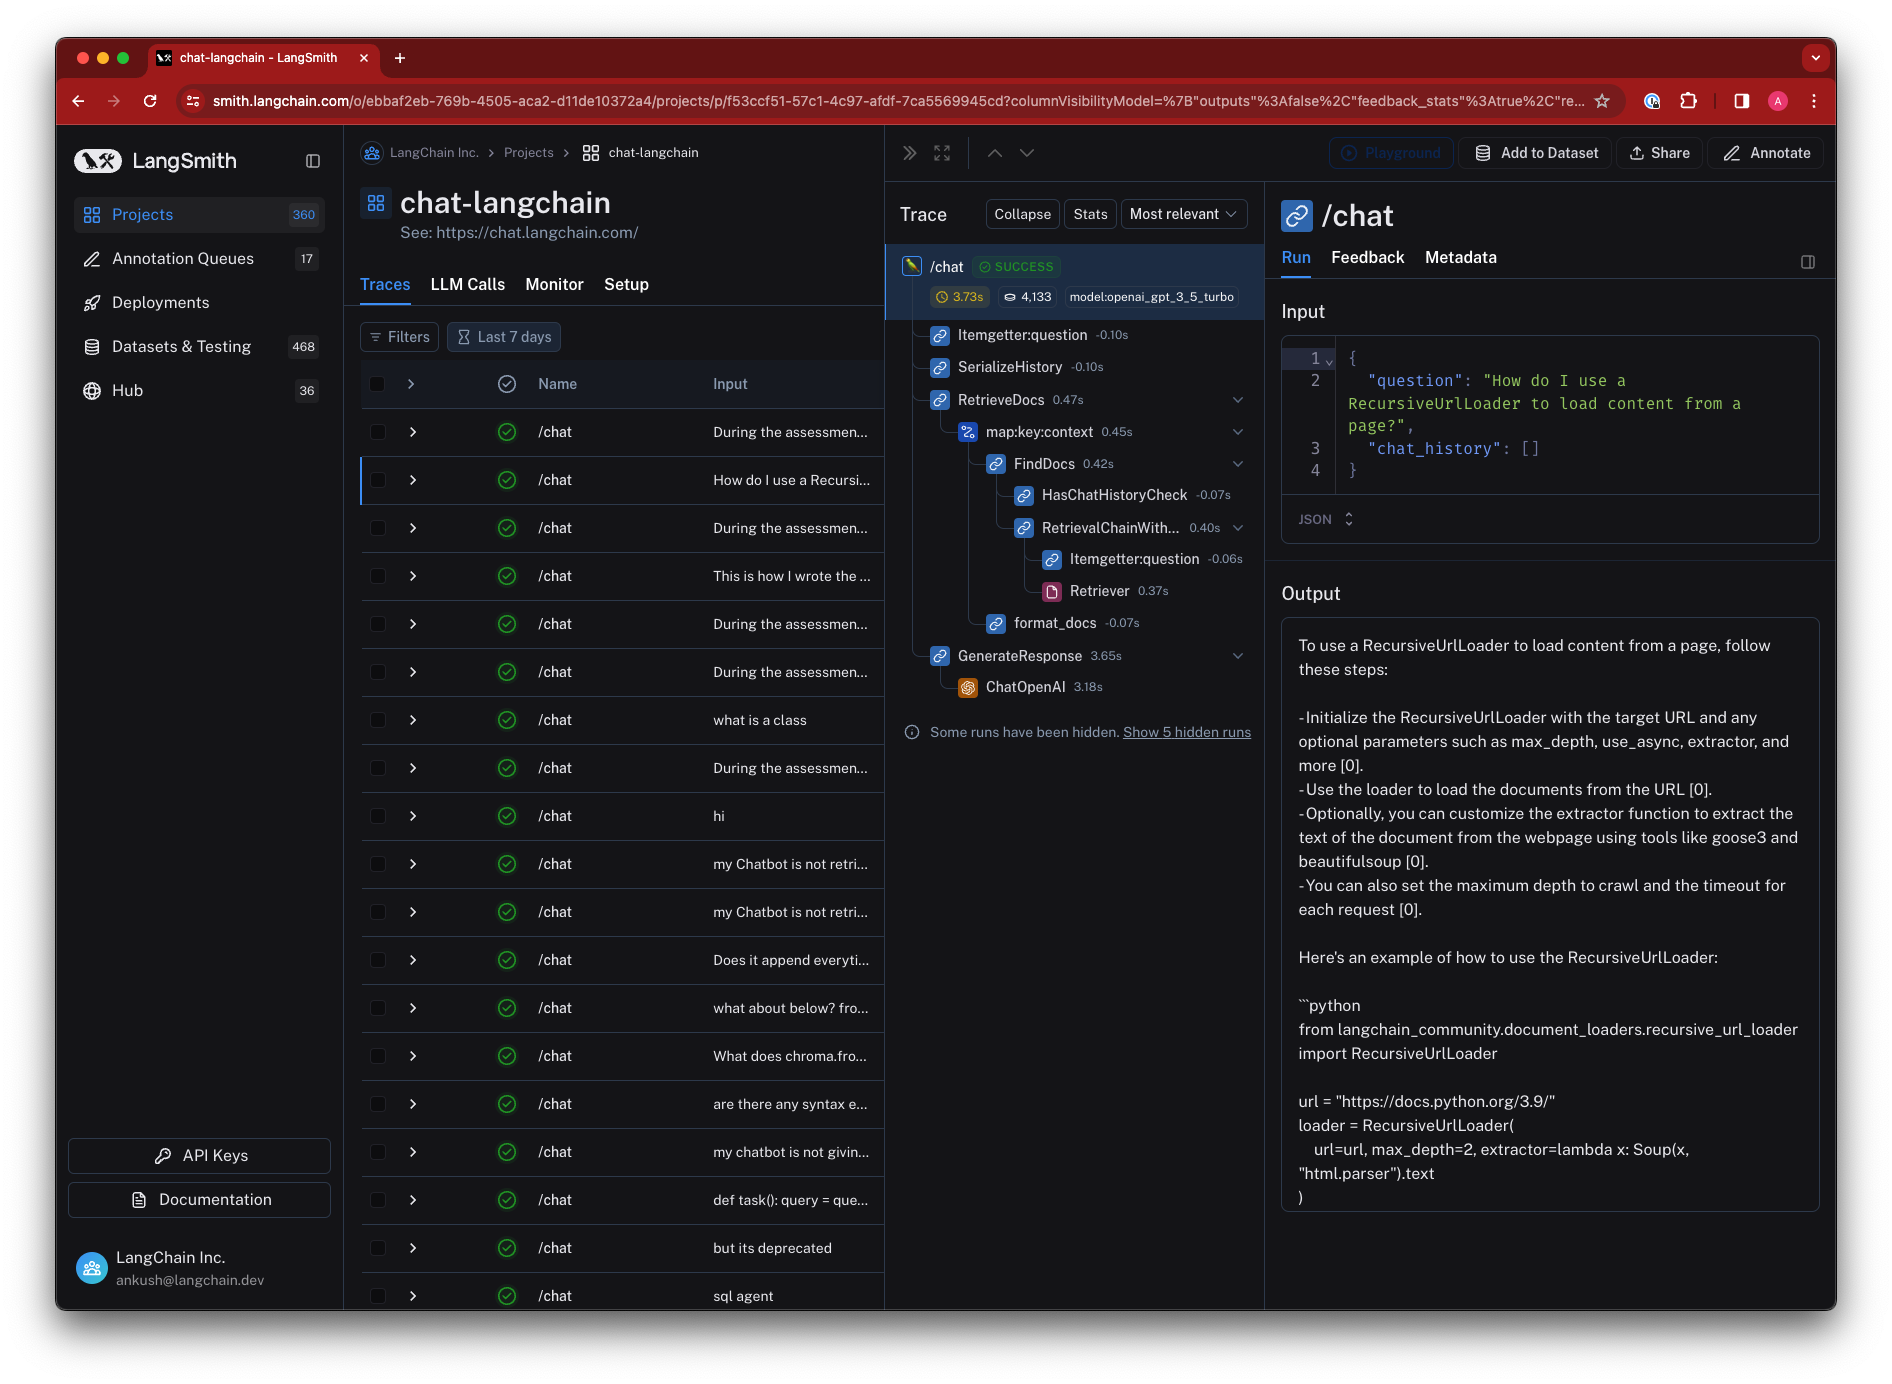Switch to the Setup tab
Viewport: 1892px width, 1384px height.
[626, 285]
